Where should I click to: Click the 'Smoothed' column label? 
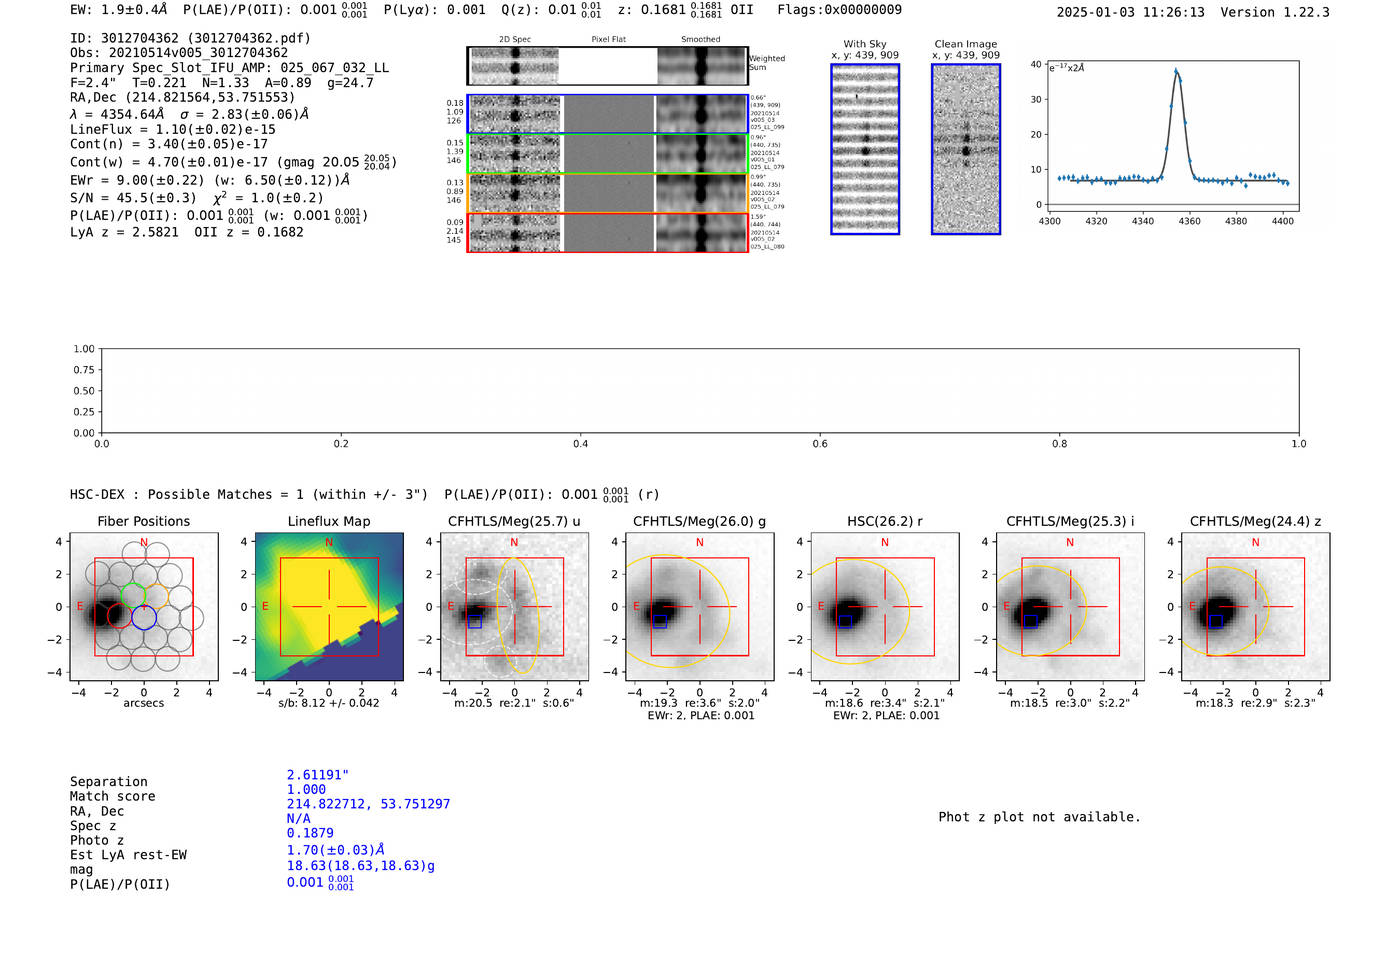[701, 40]
